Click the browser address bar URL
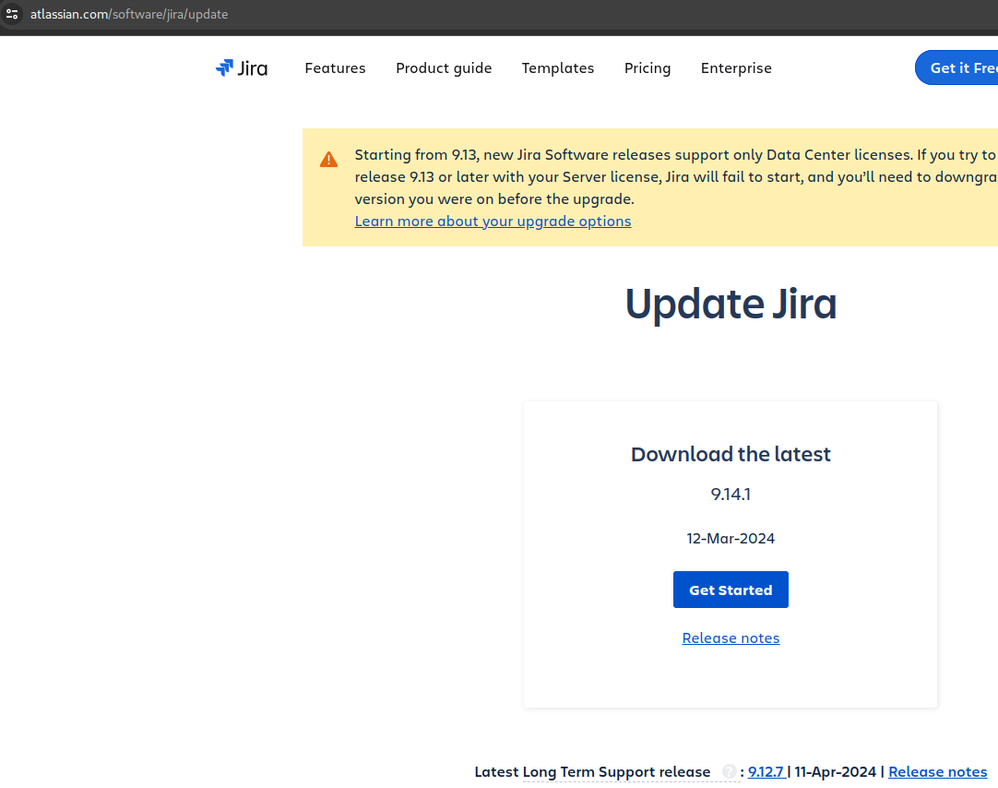 pyautogui.click(x=130, y=14)
